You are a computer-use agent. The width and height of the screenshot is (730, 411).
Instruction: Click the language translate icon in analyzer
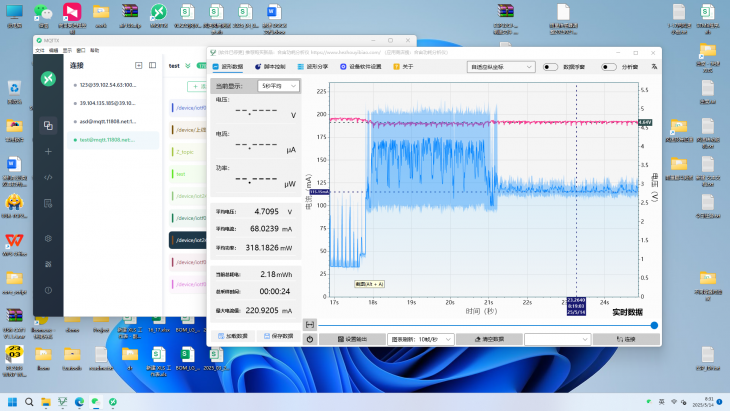[654, 67]
